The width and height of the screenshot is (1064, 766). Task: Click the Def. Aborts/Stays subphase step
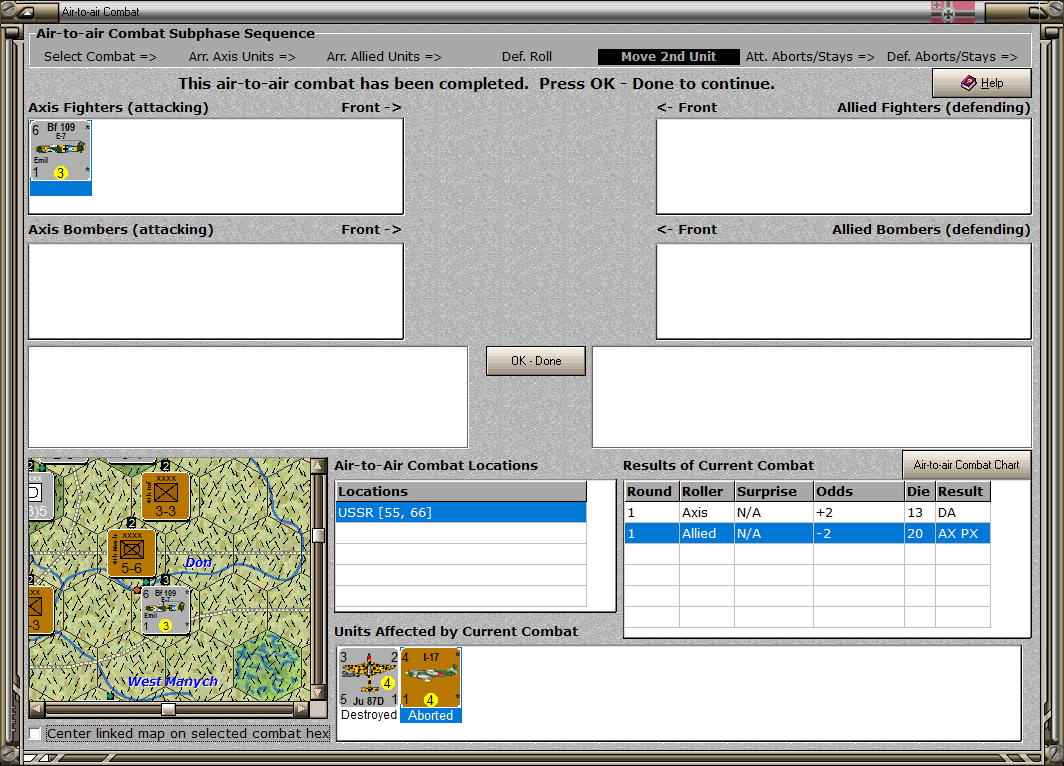(952, 57)
